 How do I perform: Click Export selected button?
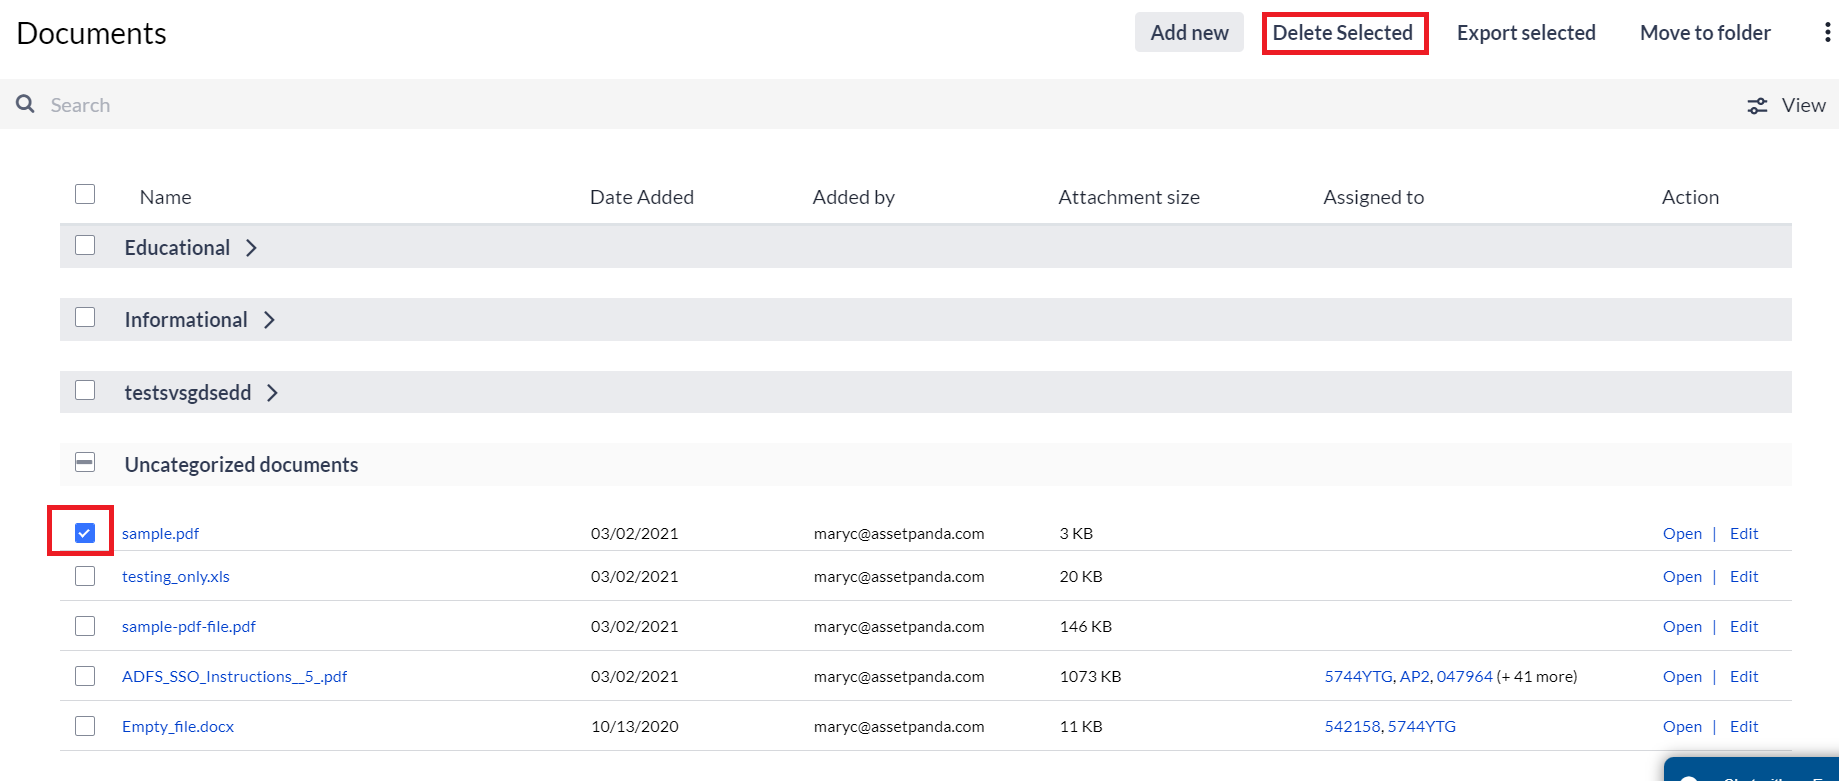pos(1526,33)
